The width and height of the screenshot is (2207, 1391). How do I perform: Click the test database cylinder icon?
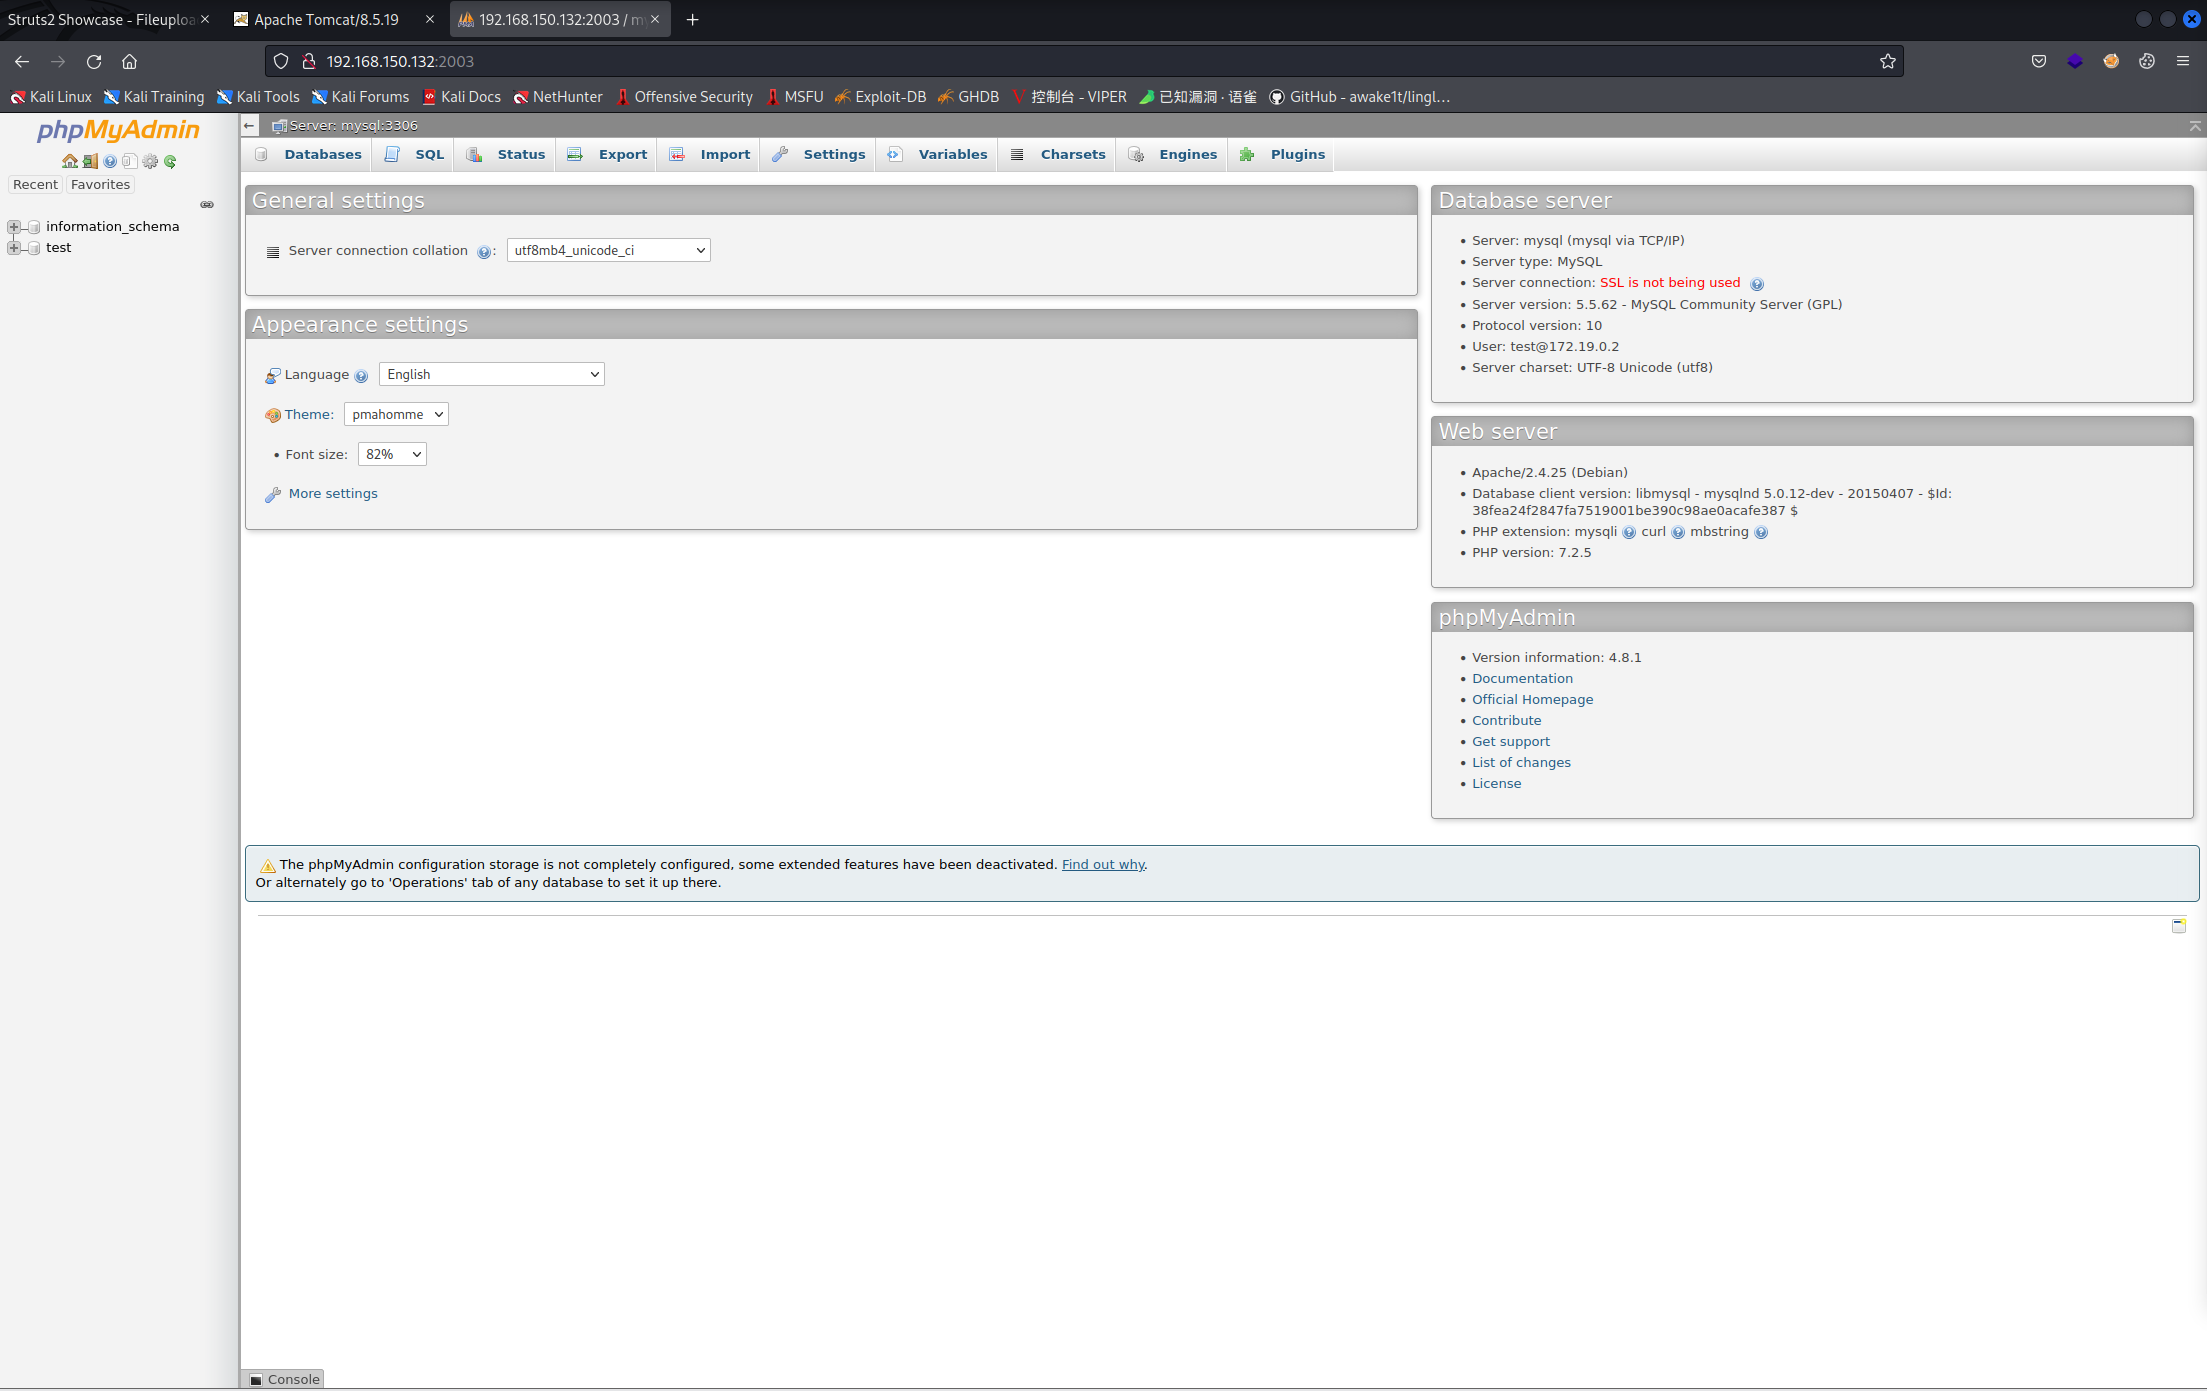point(34,248)
